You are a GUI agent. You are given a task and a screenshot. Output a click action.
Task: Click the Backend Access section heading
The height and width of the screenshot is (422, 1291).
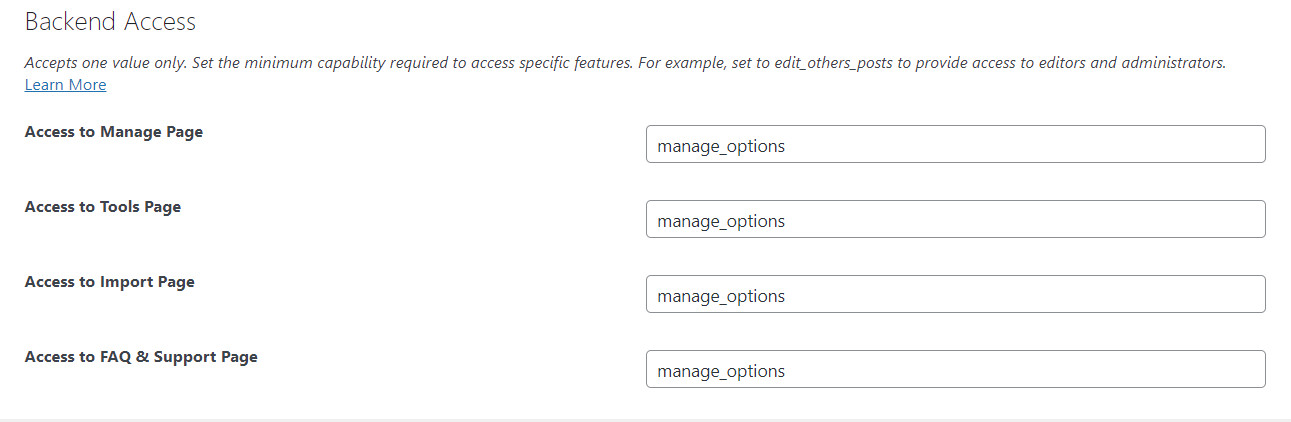point(110,21)
